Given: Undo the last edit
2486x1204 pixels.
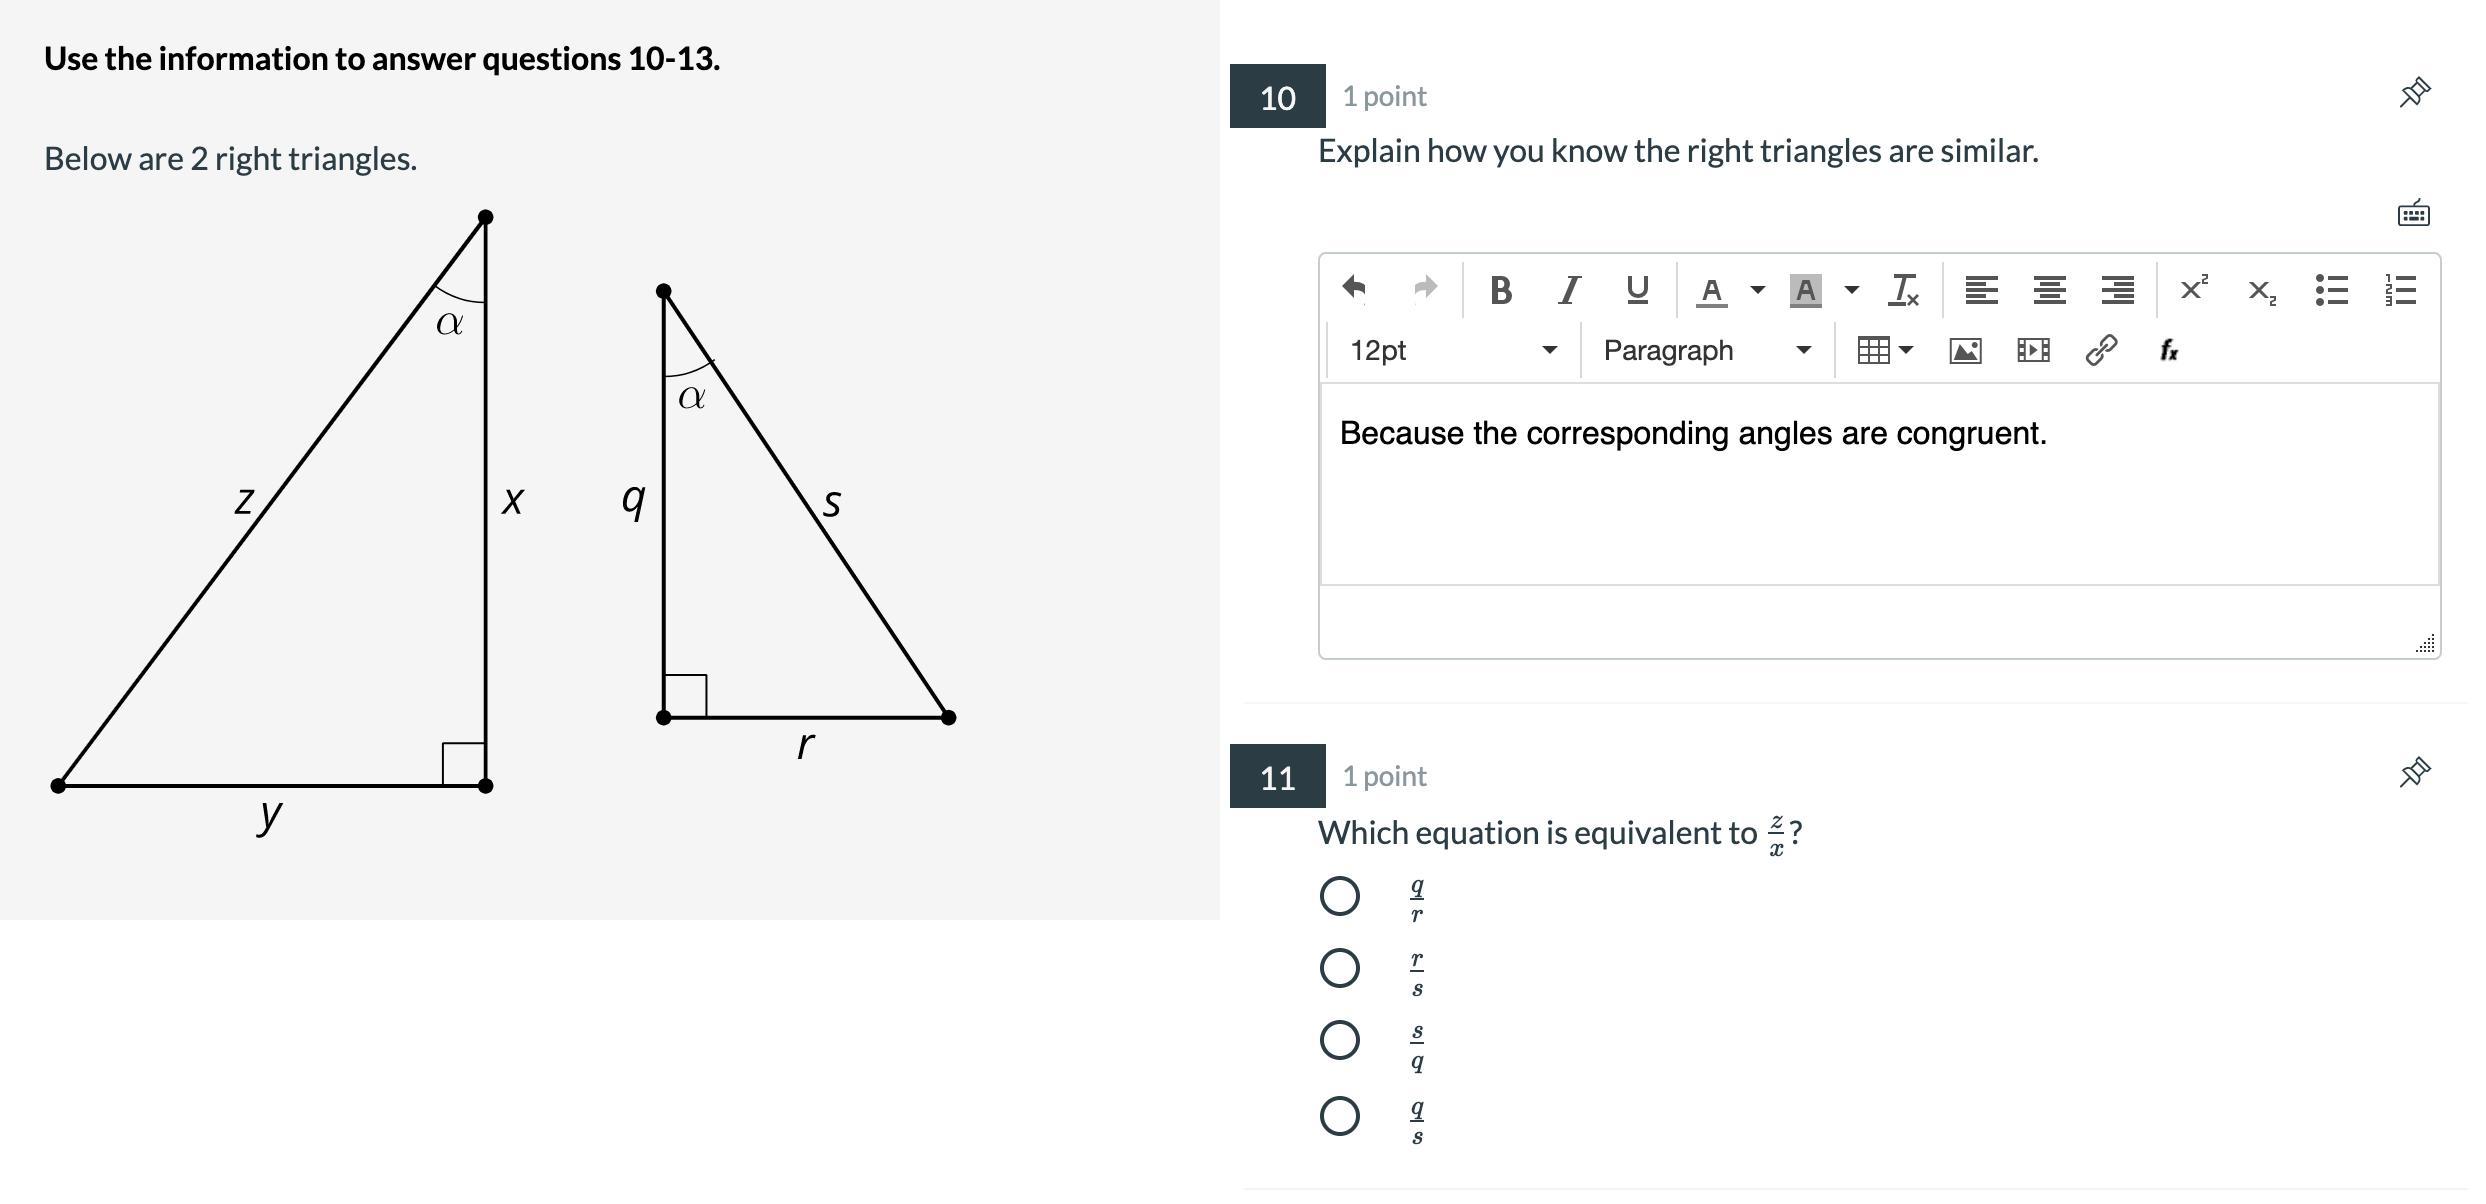Looking at the screenshot, I should 1354,289.
